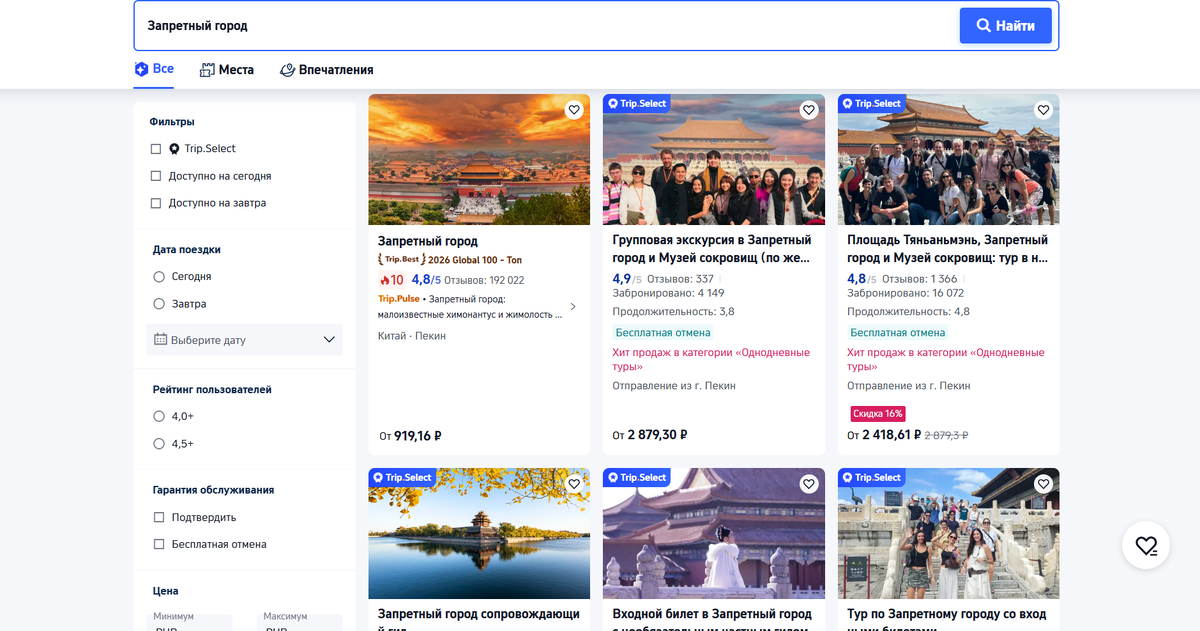The image size is (1200, 631).
Task: Select the Завтра trip date radio
Action: point(159,304)
